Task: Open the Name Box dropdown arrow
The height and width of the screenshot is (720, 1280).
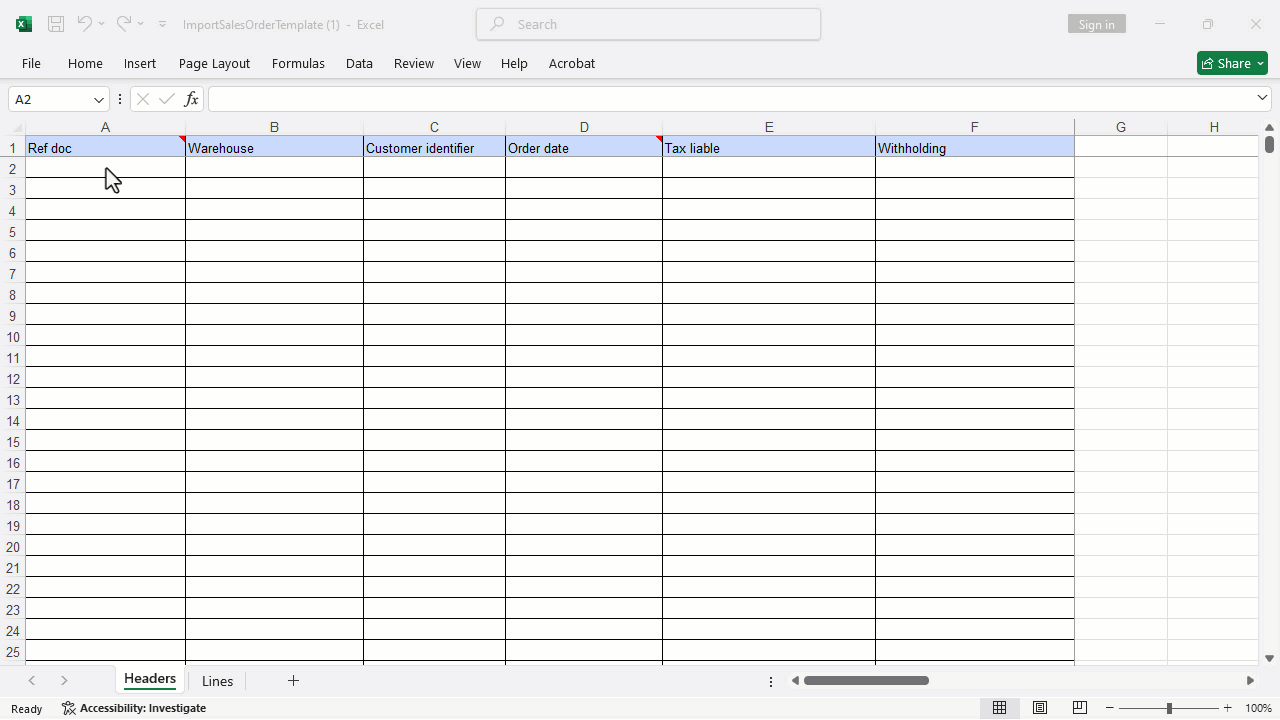Action: pyautogui.click(x=99, y=99)
